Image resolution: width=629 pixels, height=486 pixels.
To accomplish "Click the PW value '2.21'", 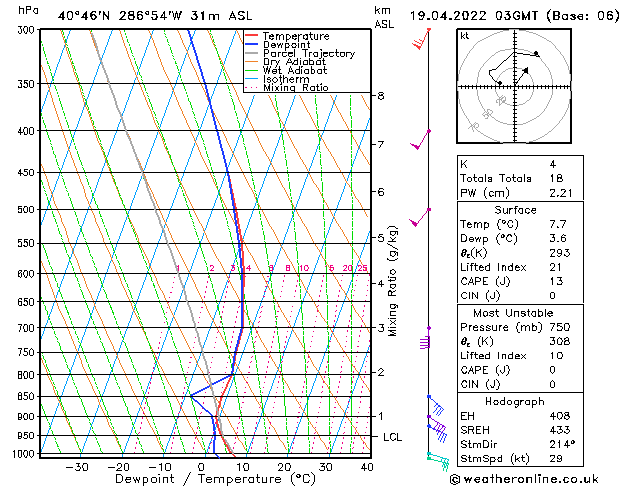I will click(561, 193).
